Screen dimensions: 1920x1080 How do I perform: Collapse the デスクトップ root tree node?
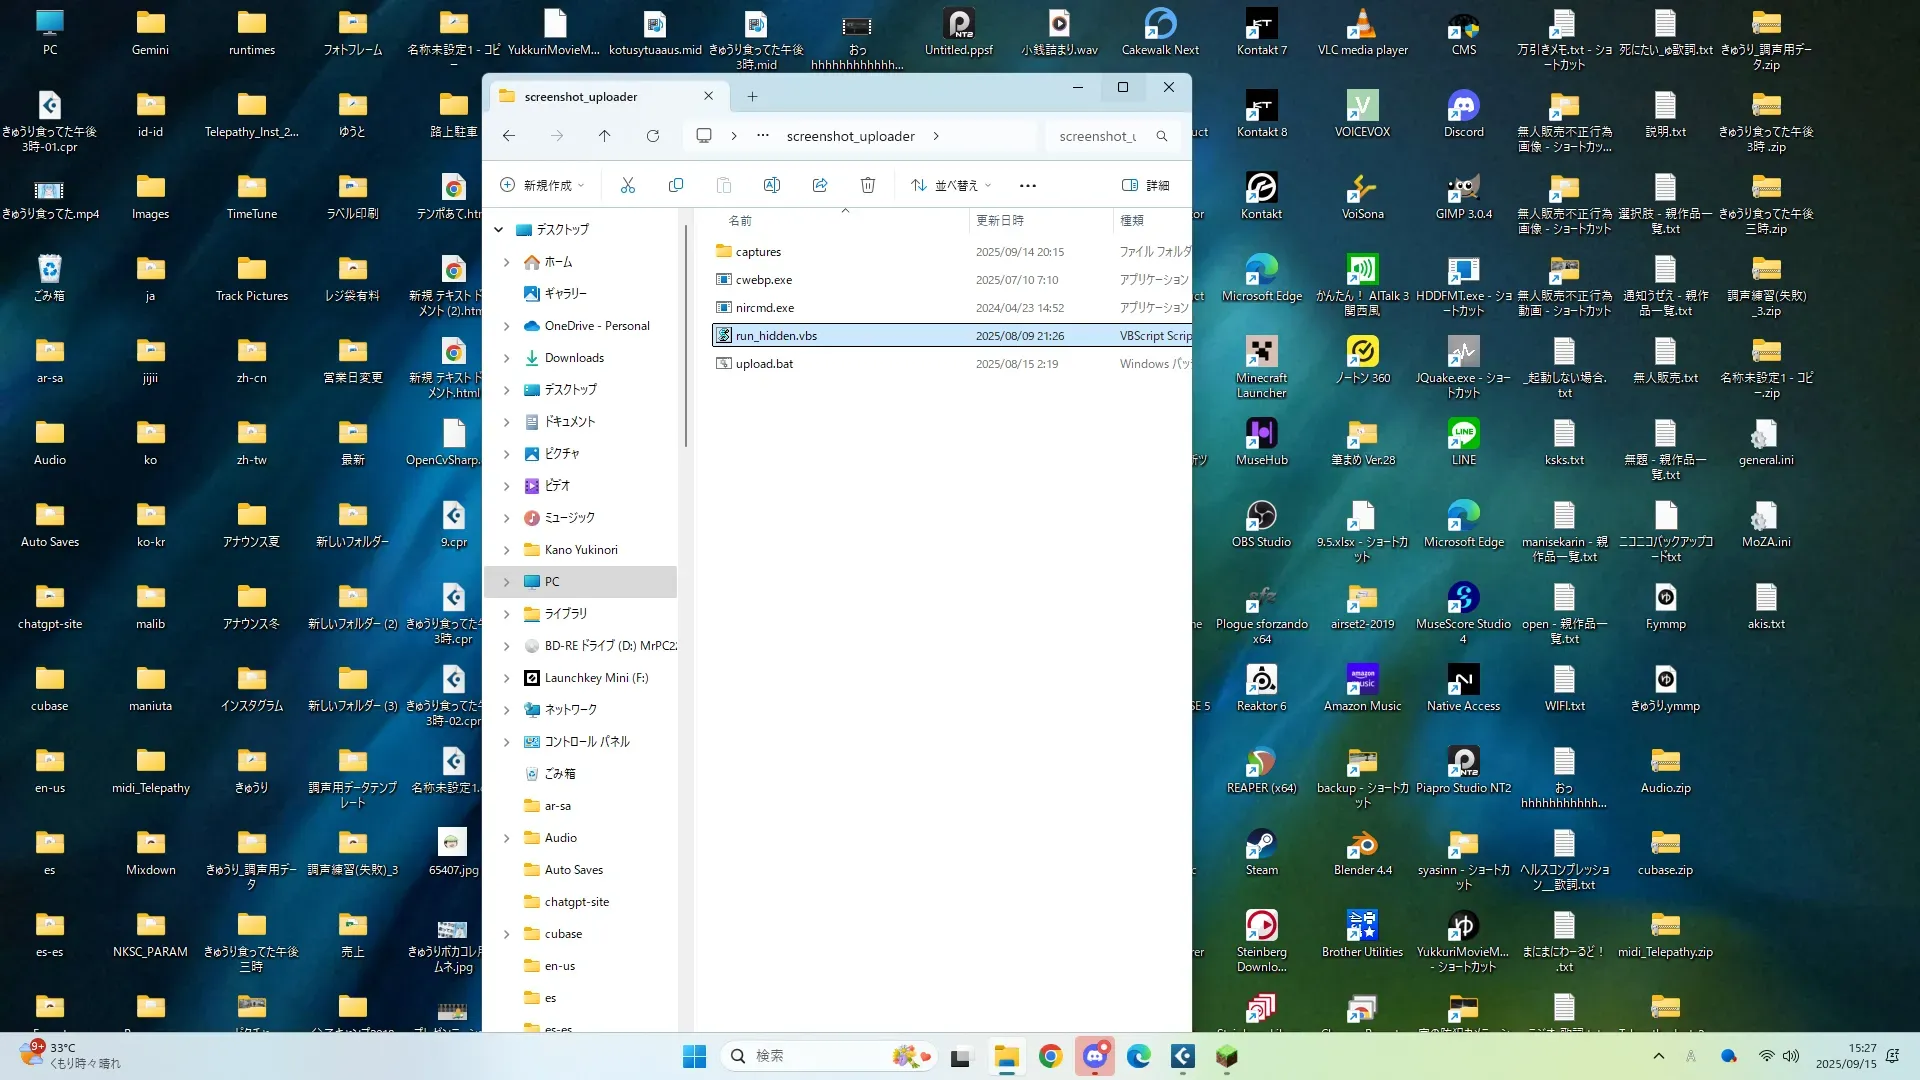point(499,230)
